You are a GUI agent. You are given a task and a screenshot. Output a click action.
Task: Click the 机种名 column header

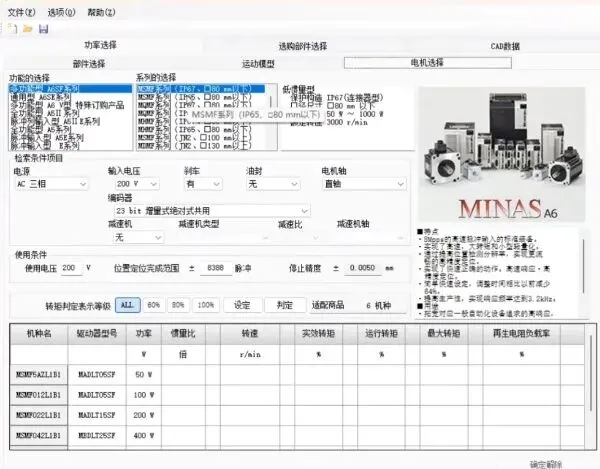coord(39,334)
